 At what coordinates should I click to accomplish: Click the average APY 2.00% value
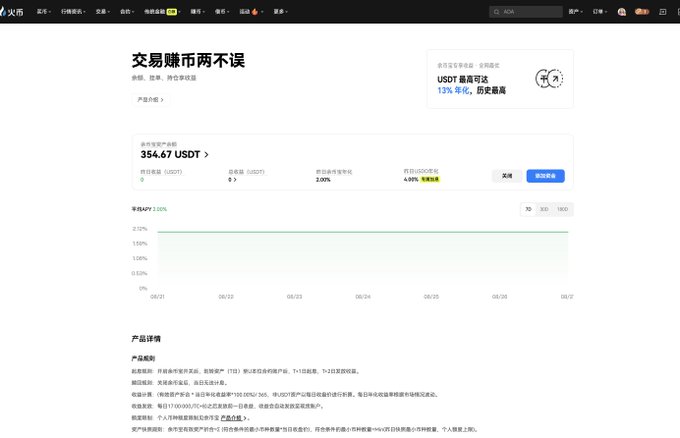160,209
